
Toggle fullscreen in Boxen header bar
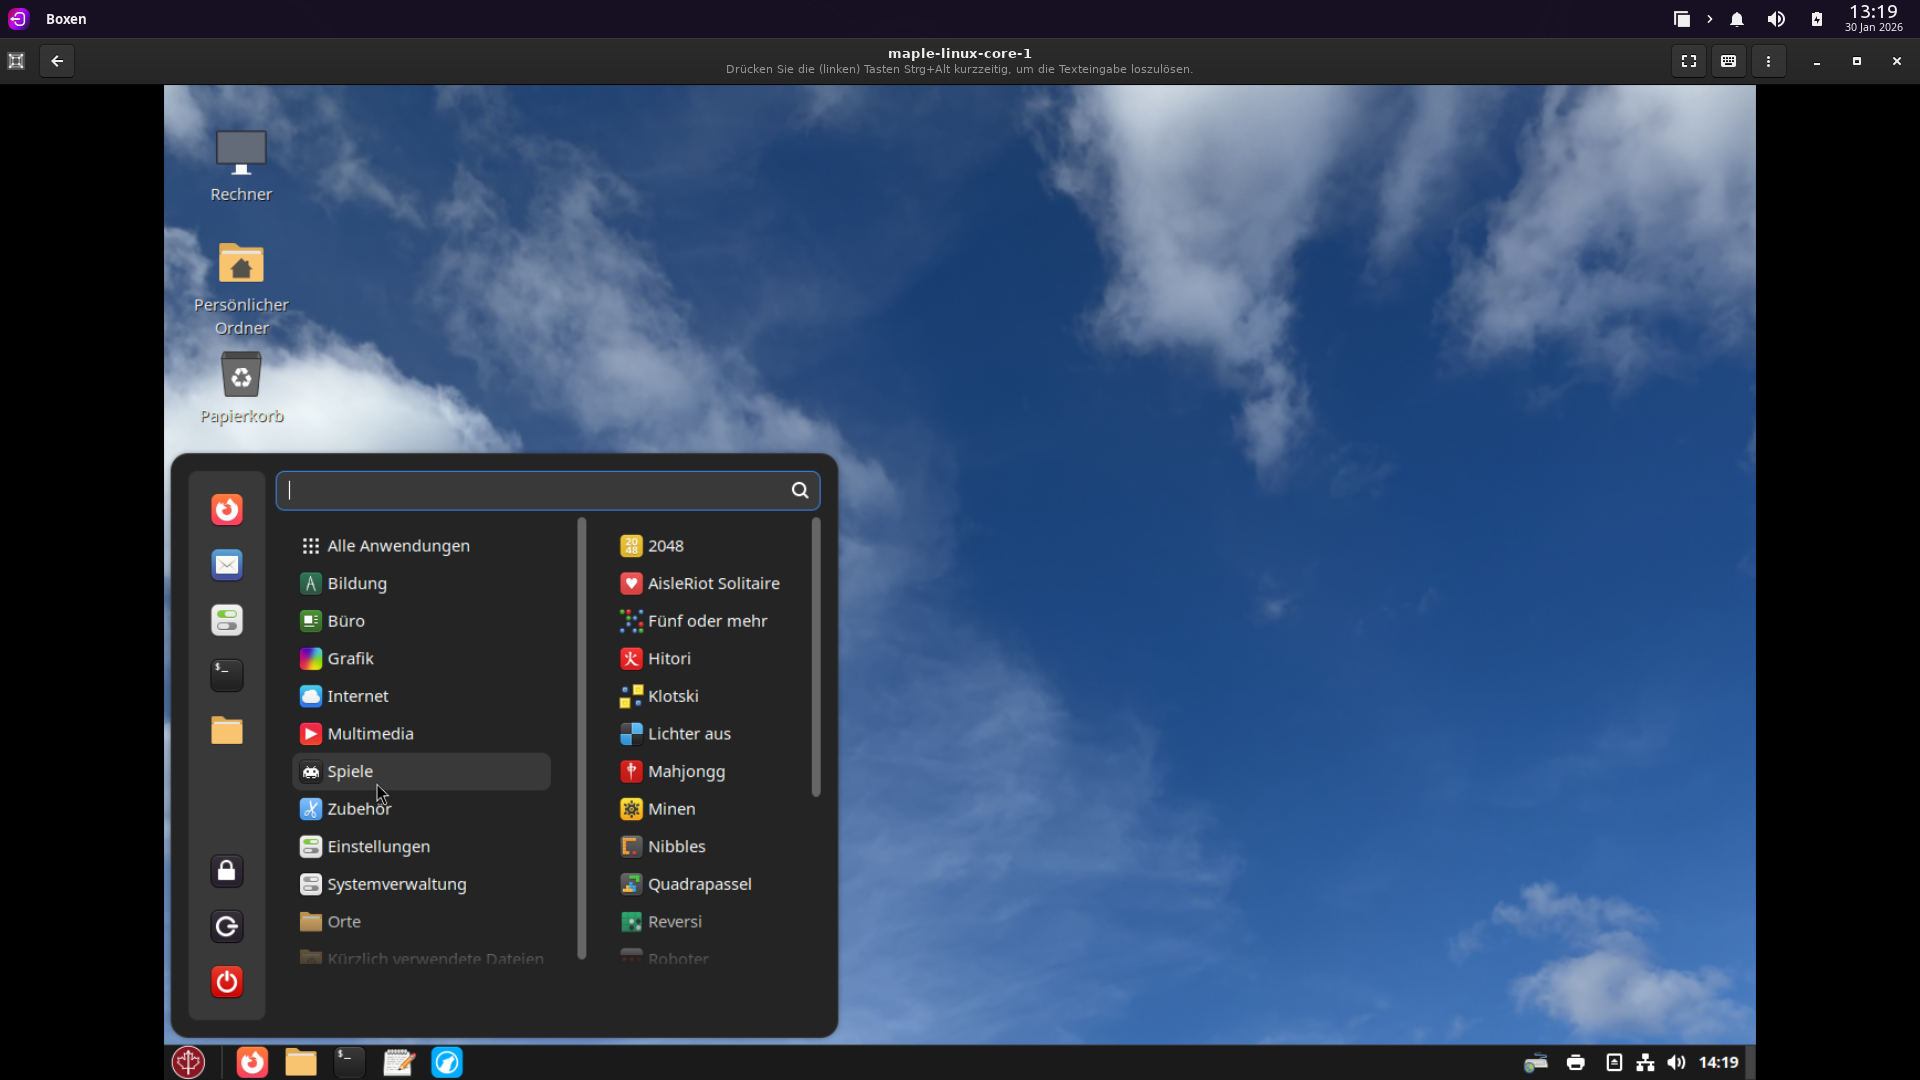pyautogui.click(x=1689, y=61)
